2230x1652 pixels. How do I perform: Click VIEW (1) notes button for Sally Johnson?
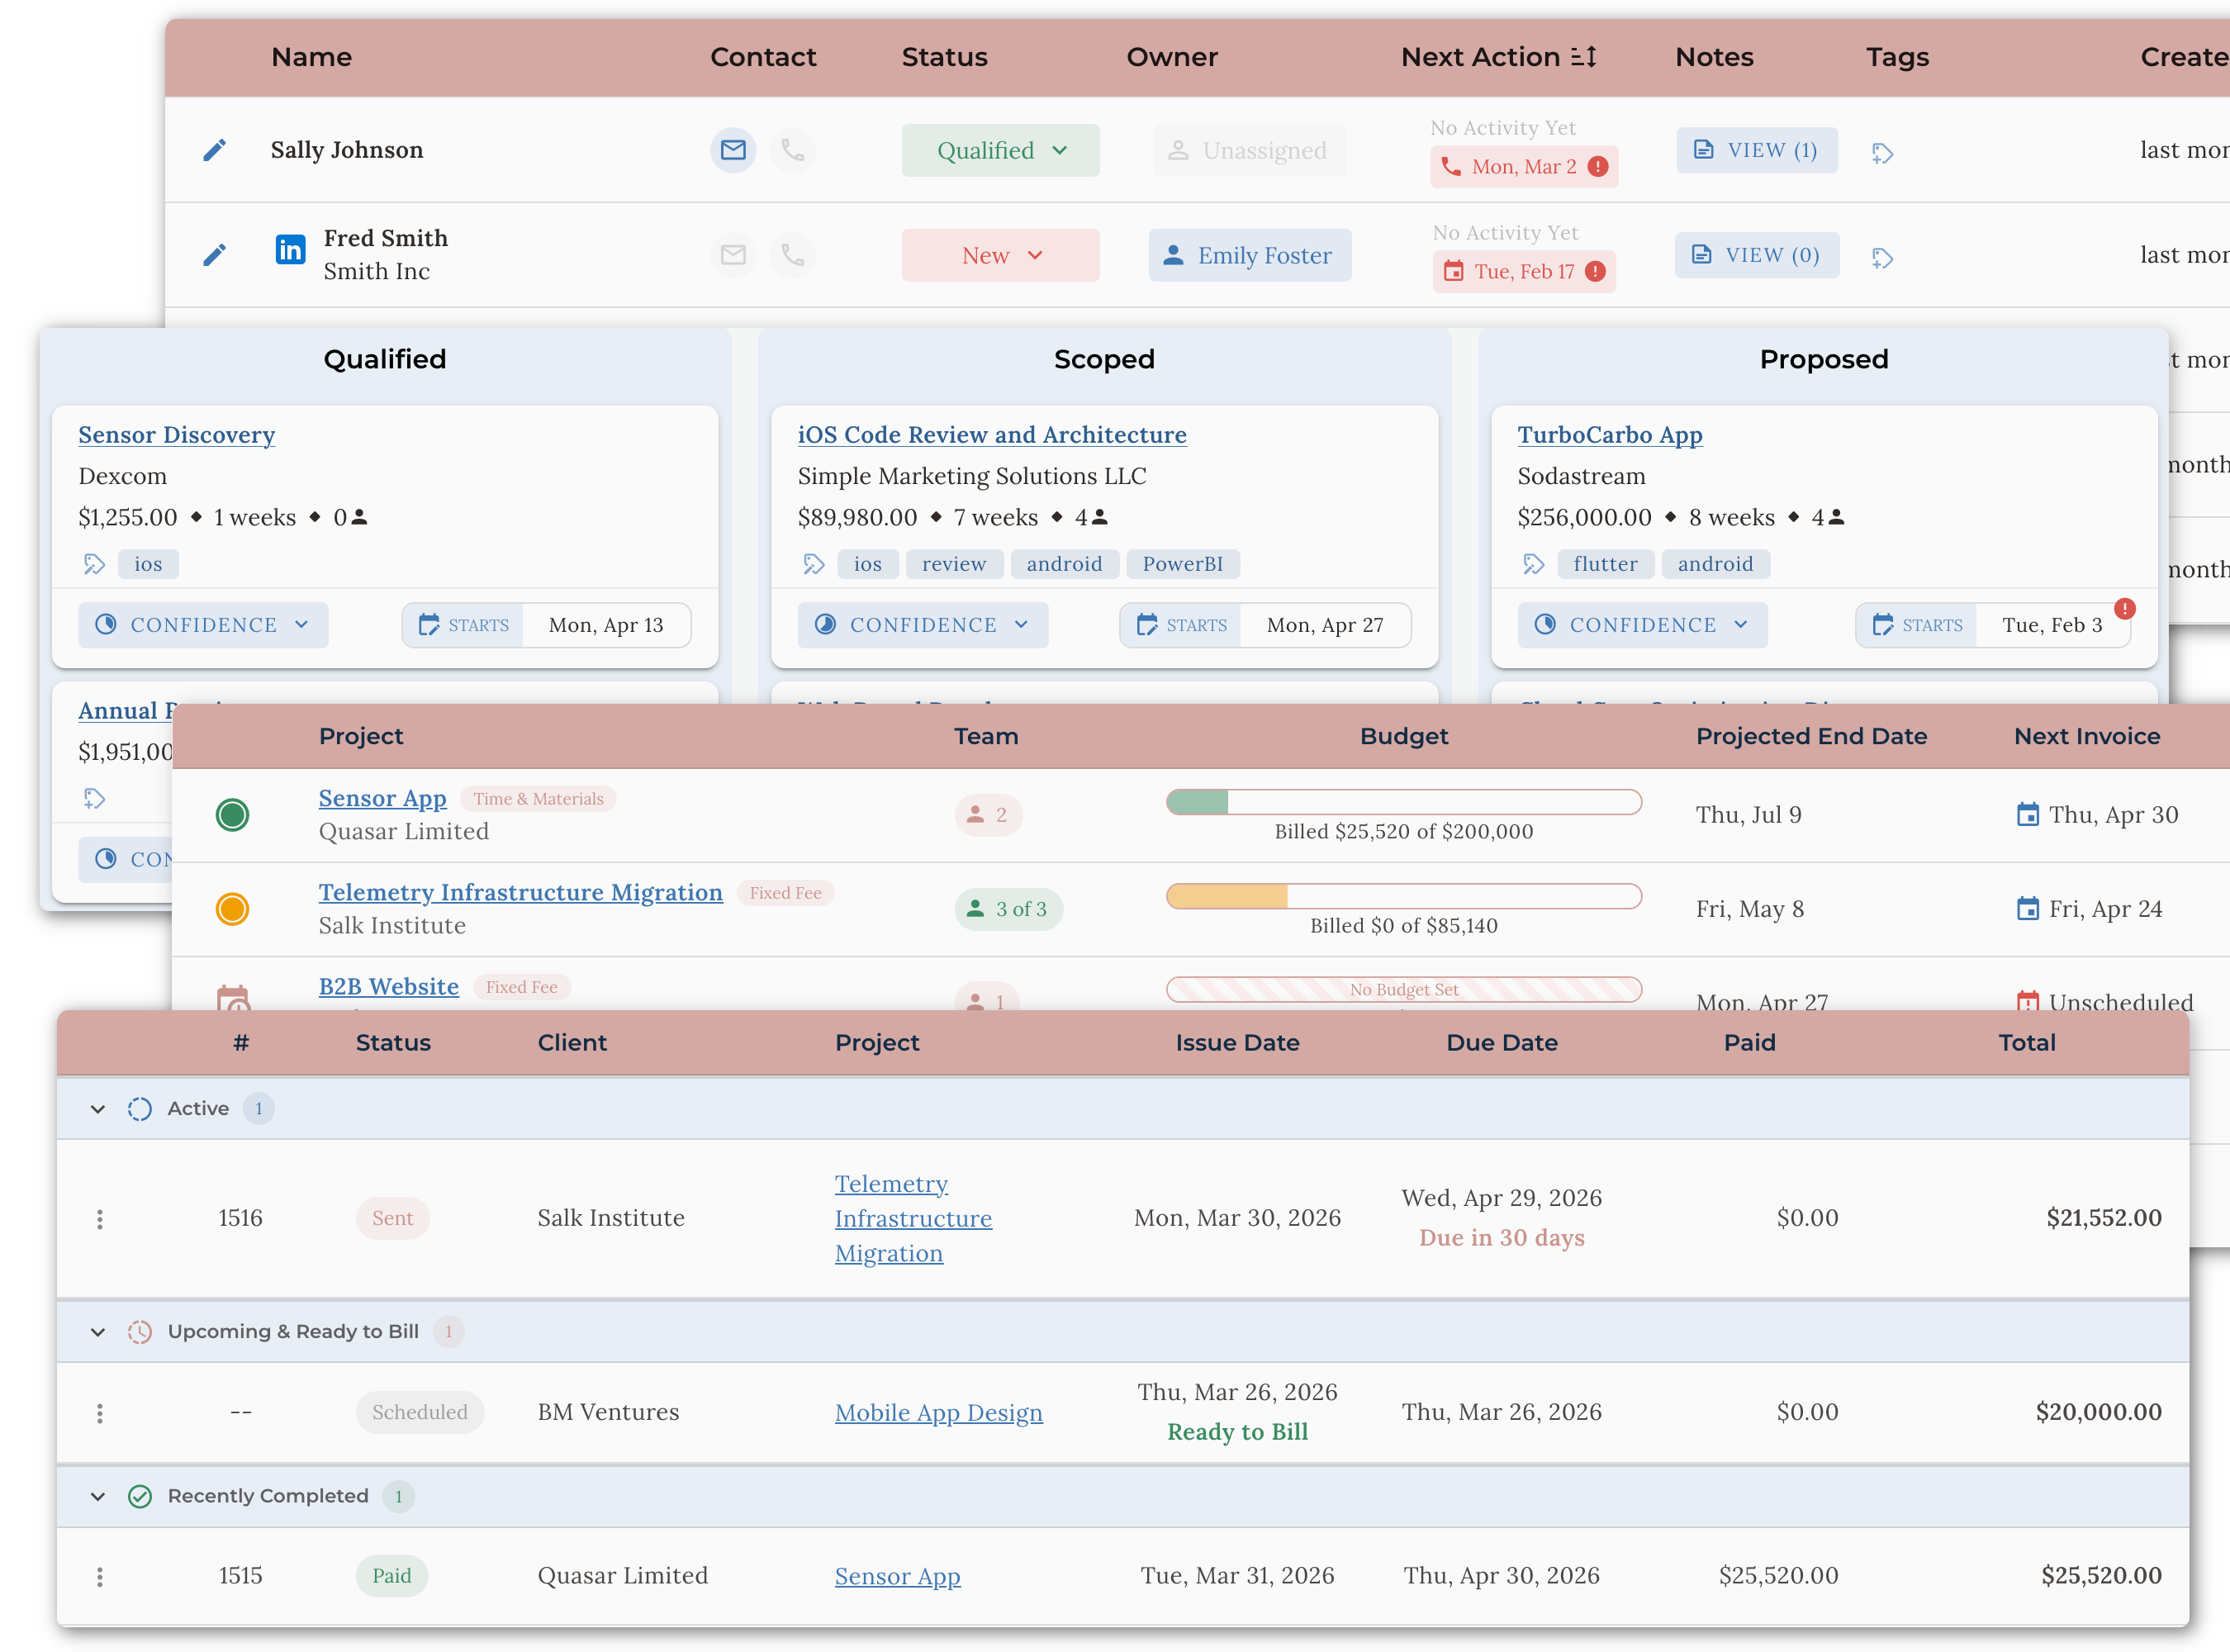tap(1757, 150)
